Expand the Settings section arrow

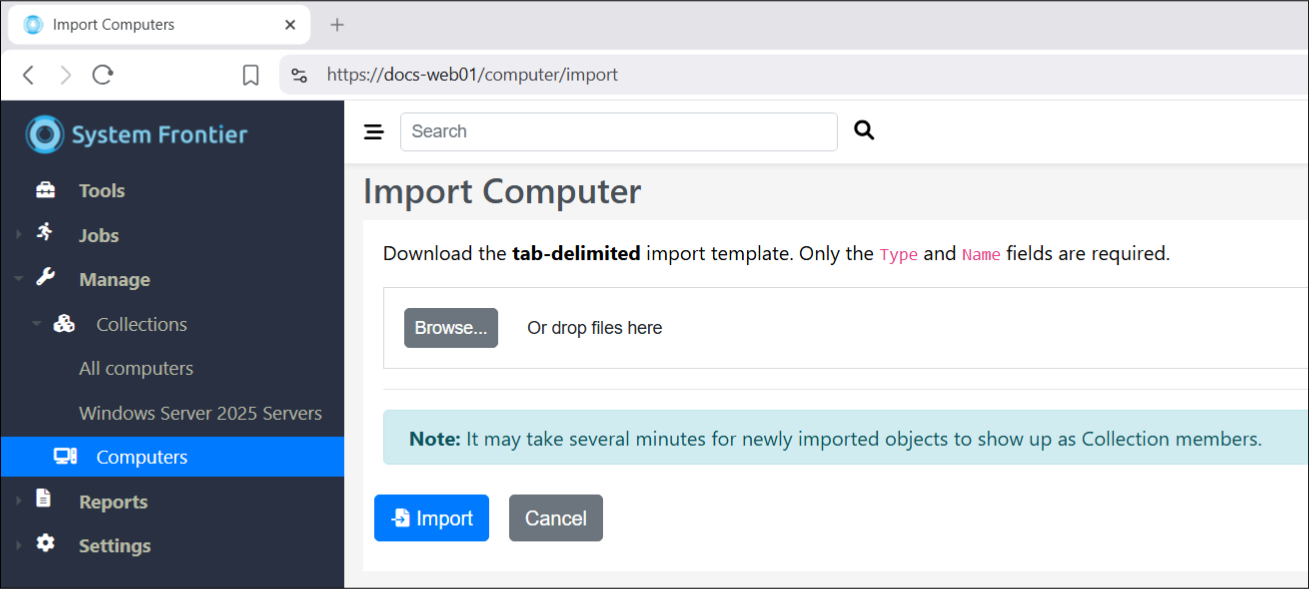point(18,546)
